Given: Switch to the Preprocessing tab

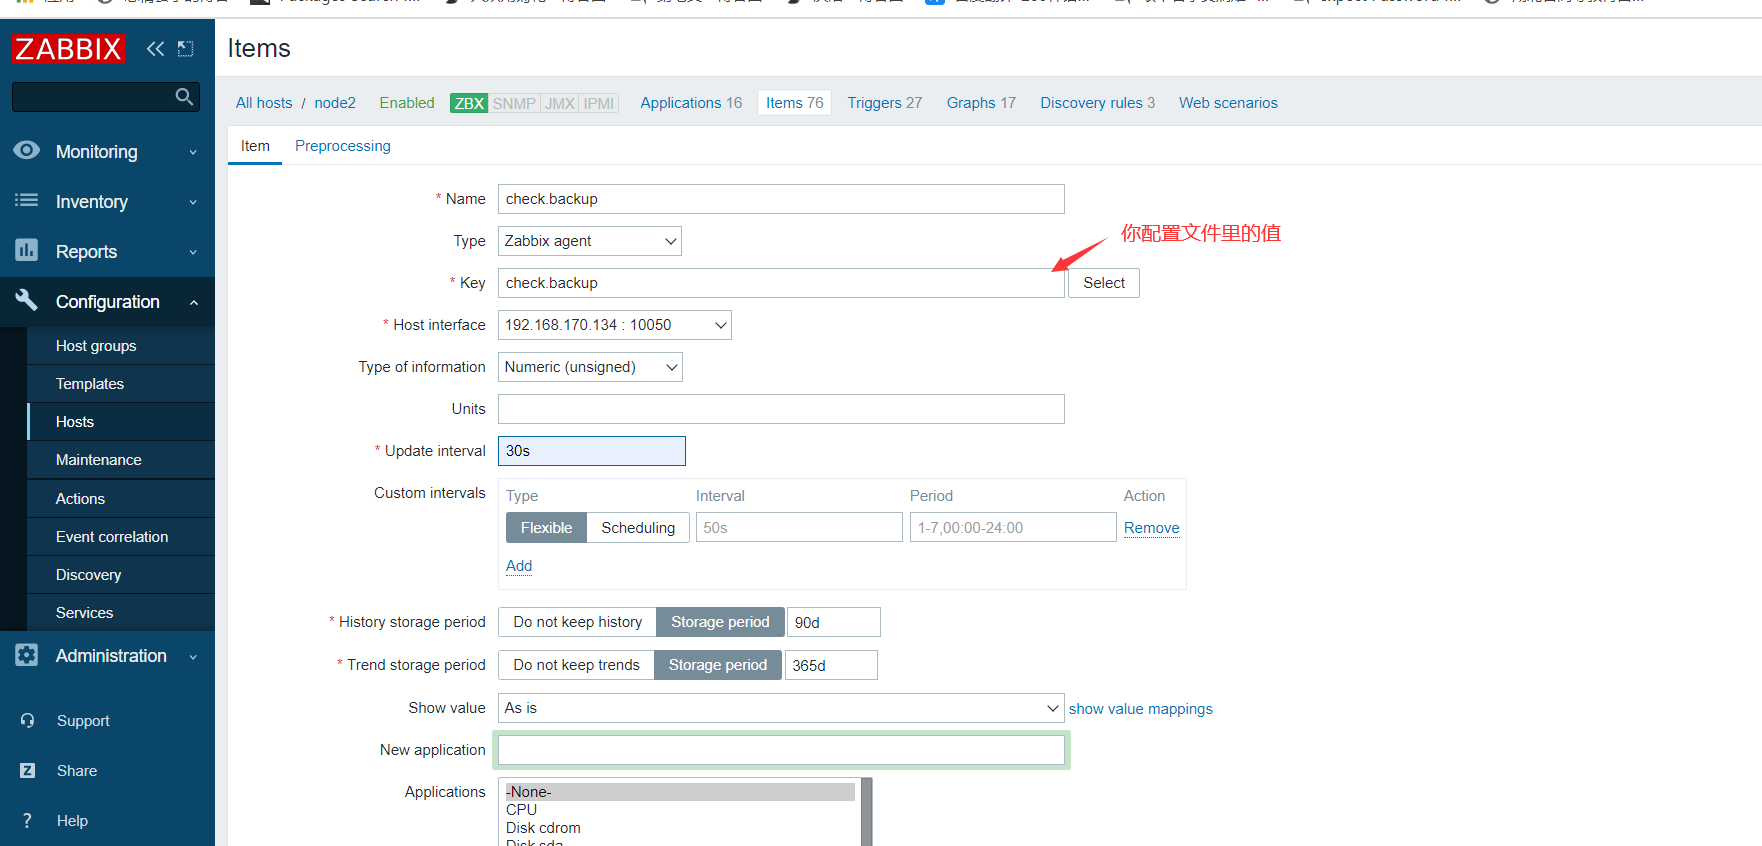Looking at the screenshot, I should pyautogui.click(x=343, y=146).
